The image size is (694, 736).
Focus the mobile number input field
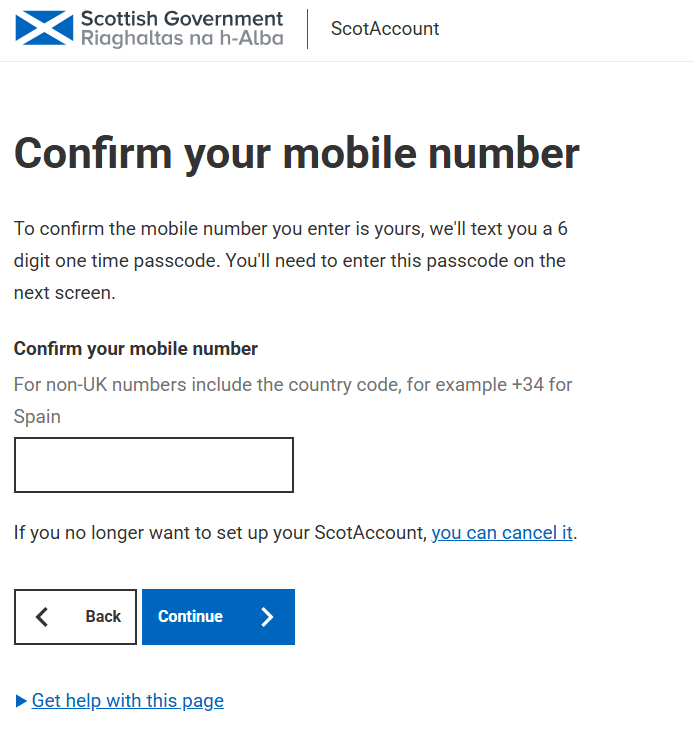click(154, 465)
